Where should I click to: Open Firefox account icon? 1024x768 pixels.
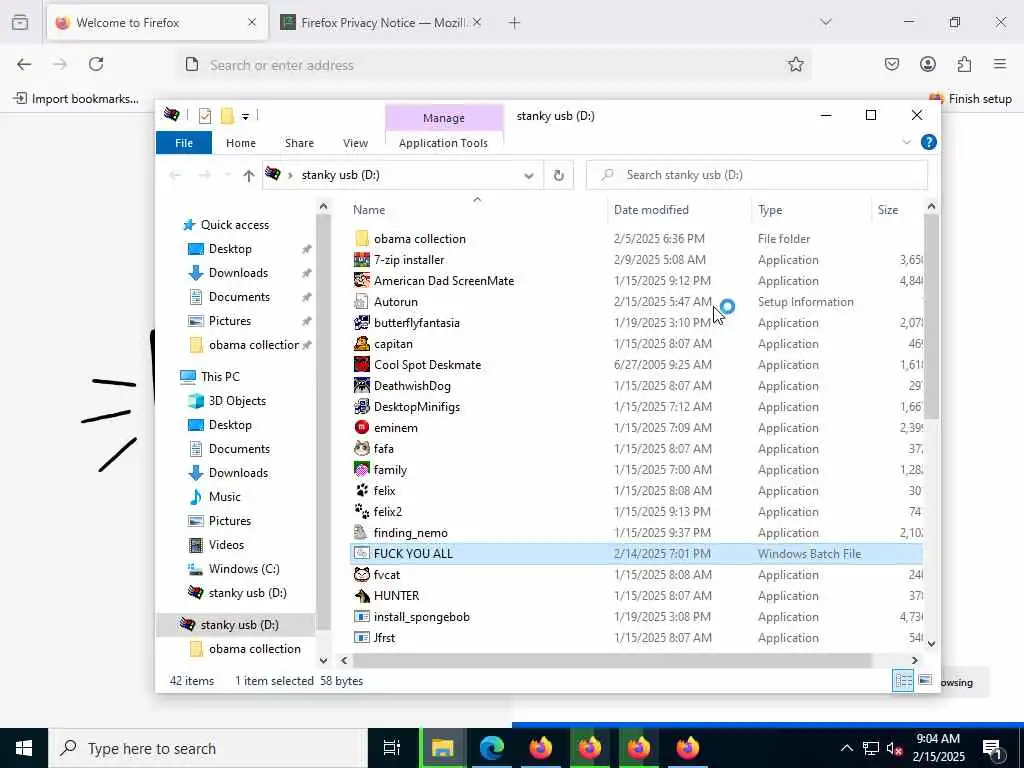click(927, 64)
